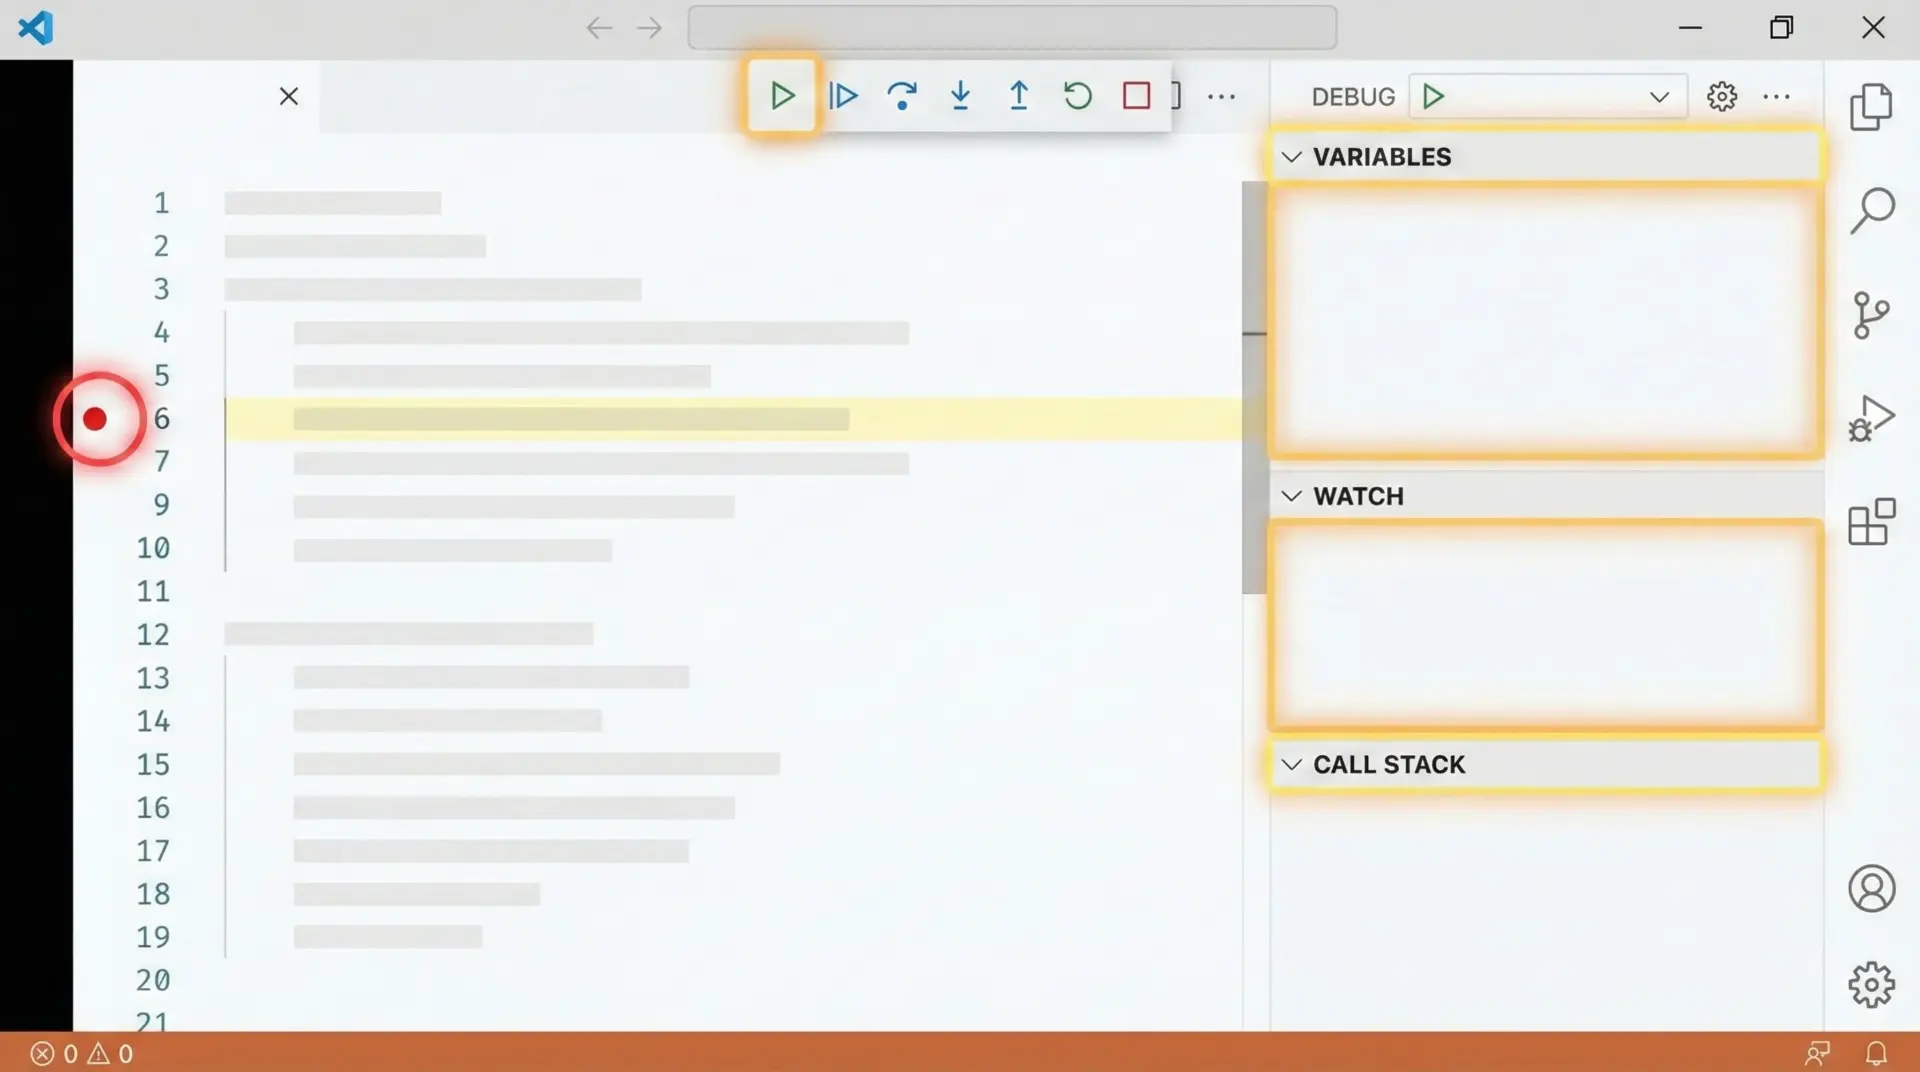
Task: Click the top command search box
Action: coord(1011,27)
